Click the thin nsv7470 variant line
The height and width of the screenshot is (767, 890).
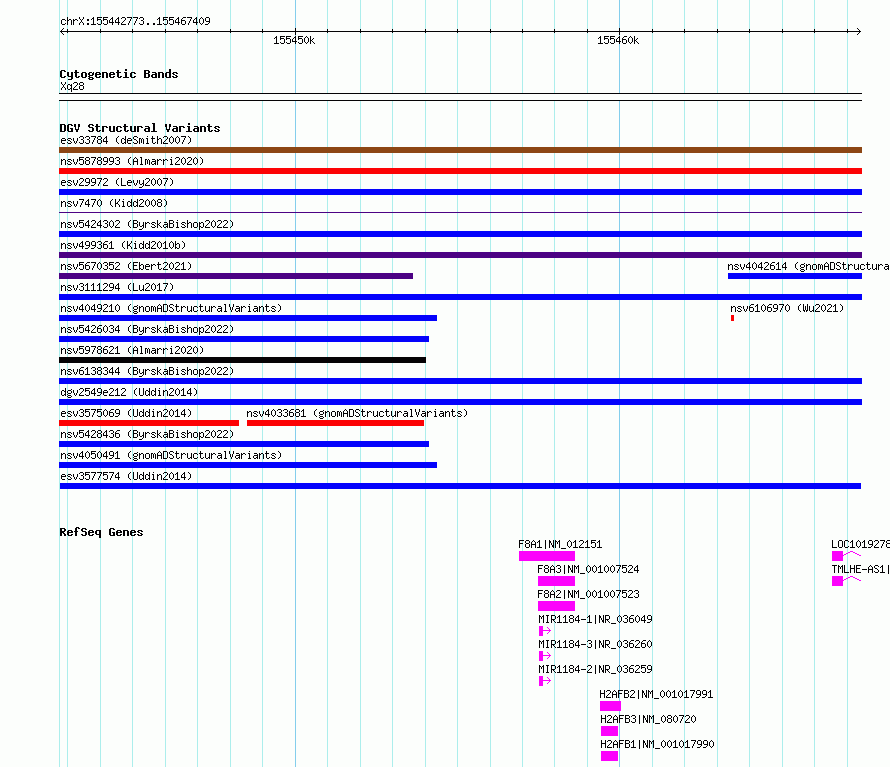coord(460,212)
